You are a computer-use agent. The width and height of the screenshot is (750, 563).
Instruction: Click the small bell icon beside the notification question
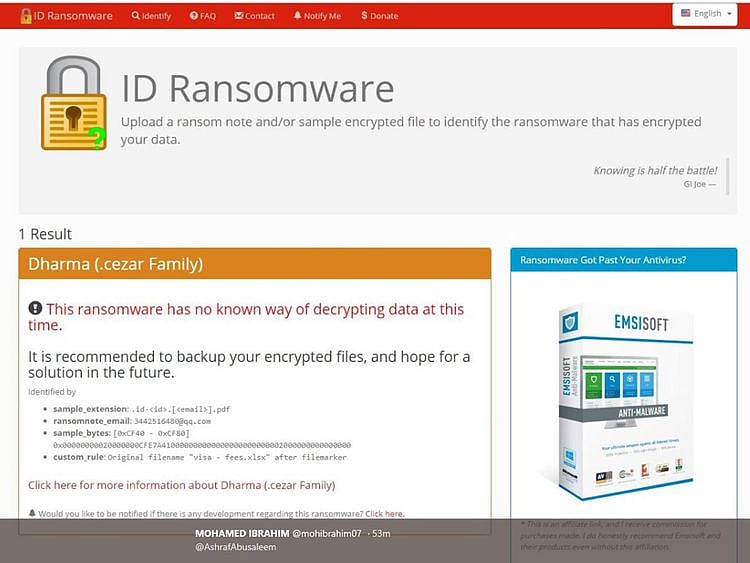32,513
